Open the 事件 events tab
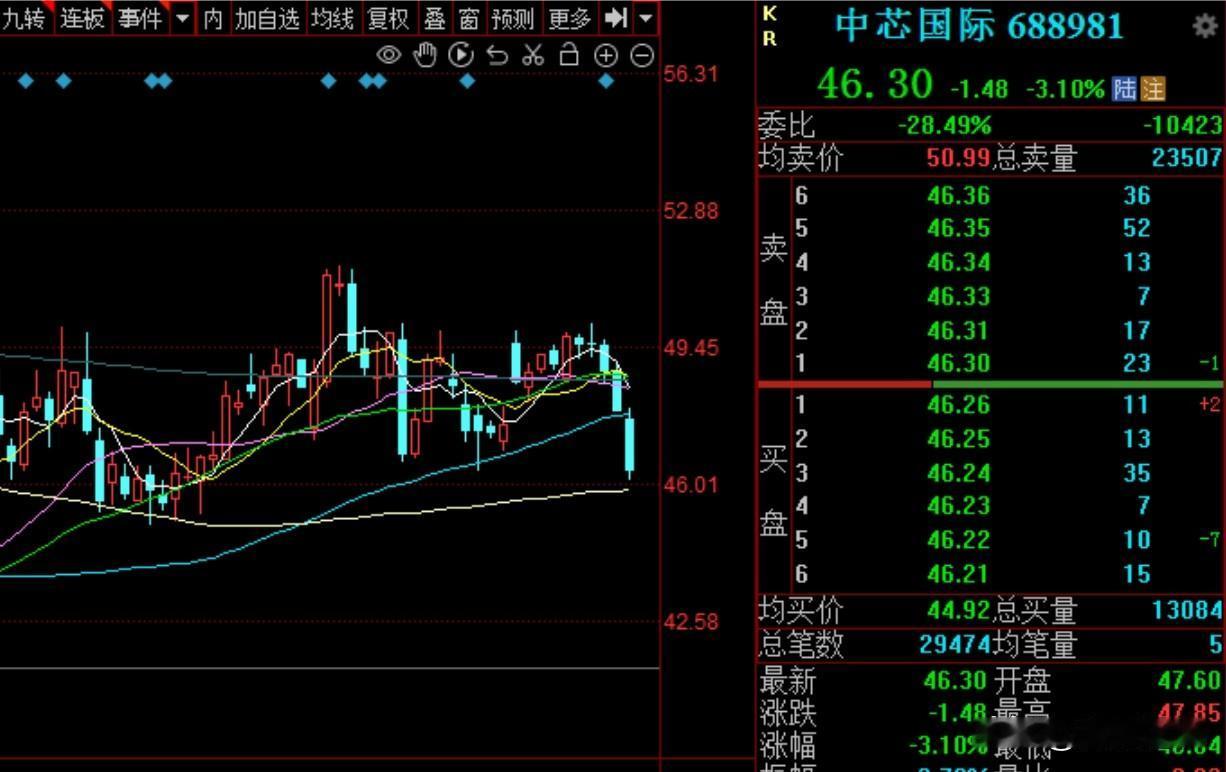Viewport: 1226px width, 772px height. pyautogui.click(x=140, y=18)
